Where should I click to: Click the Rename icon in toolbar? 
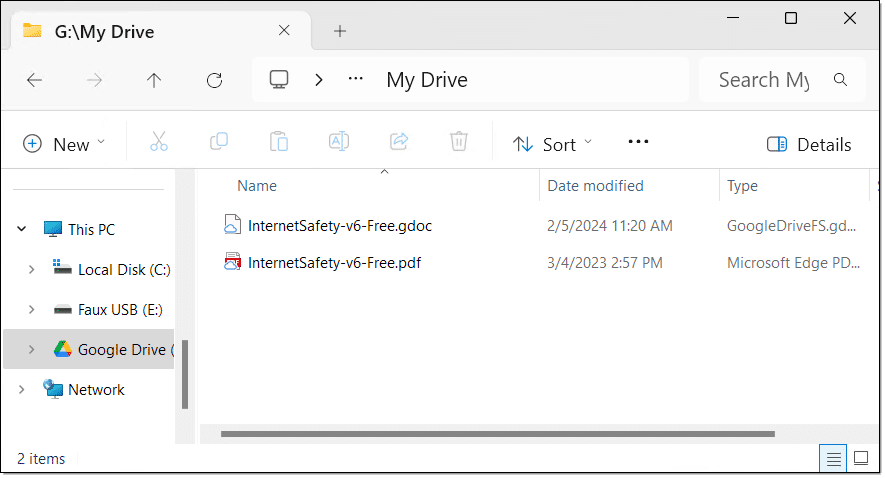339,142
